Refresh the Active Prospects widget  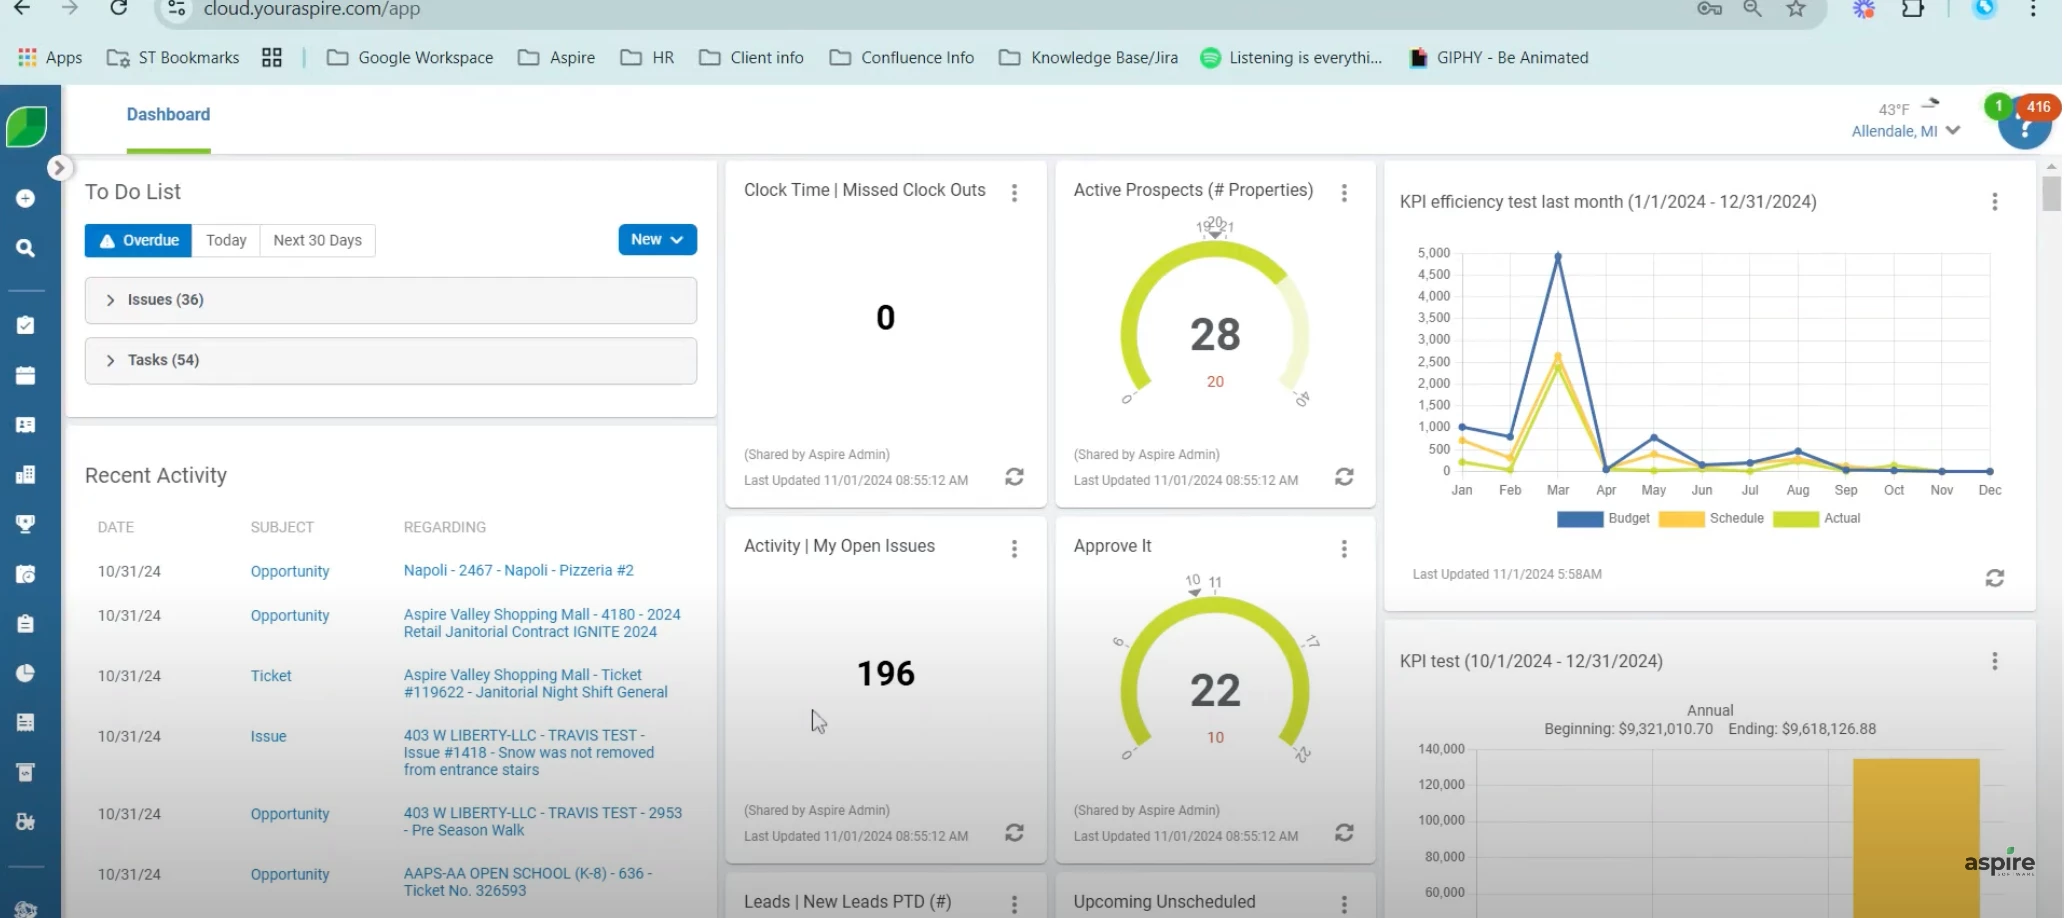pos(1344,477)
